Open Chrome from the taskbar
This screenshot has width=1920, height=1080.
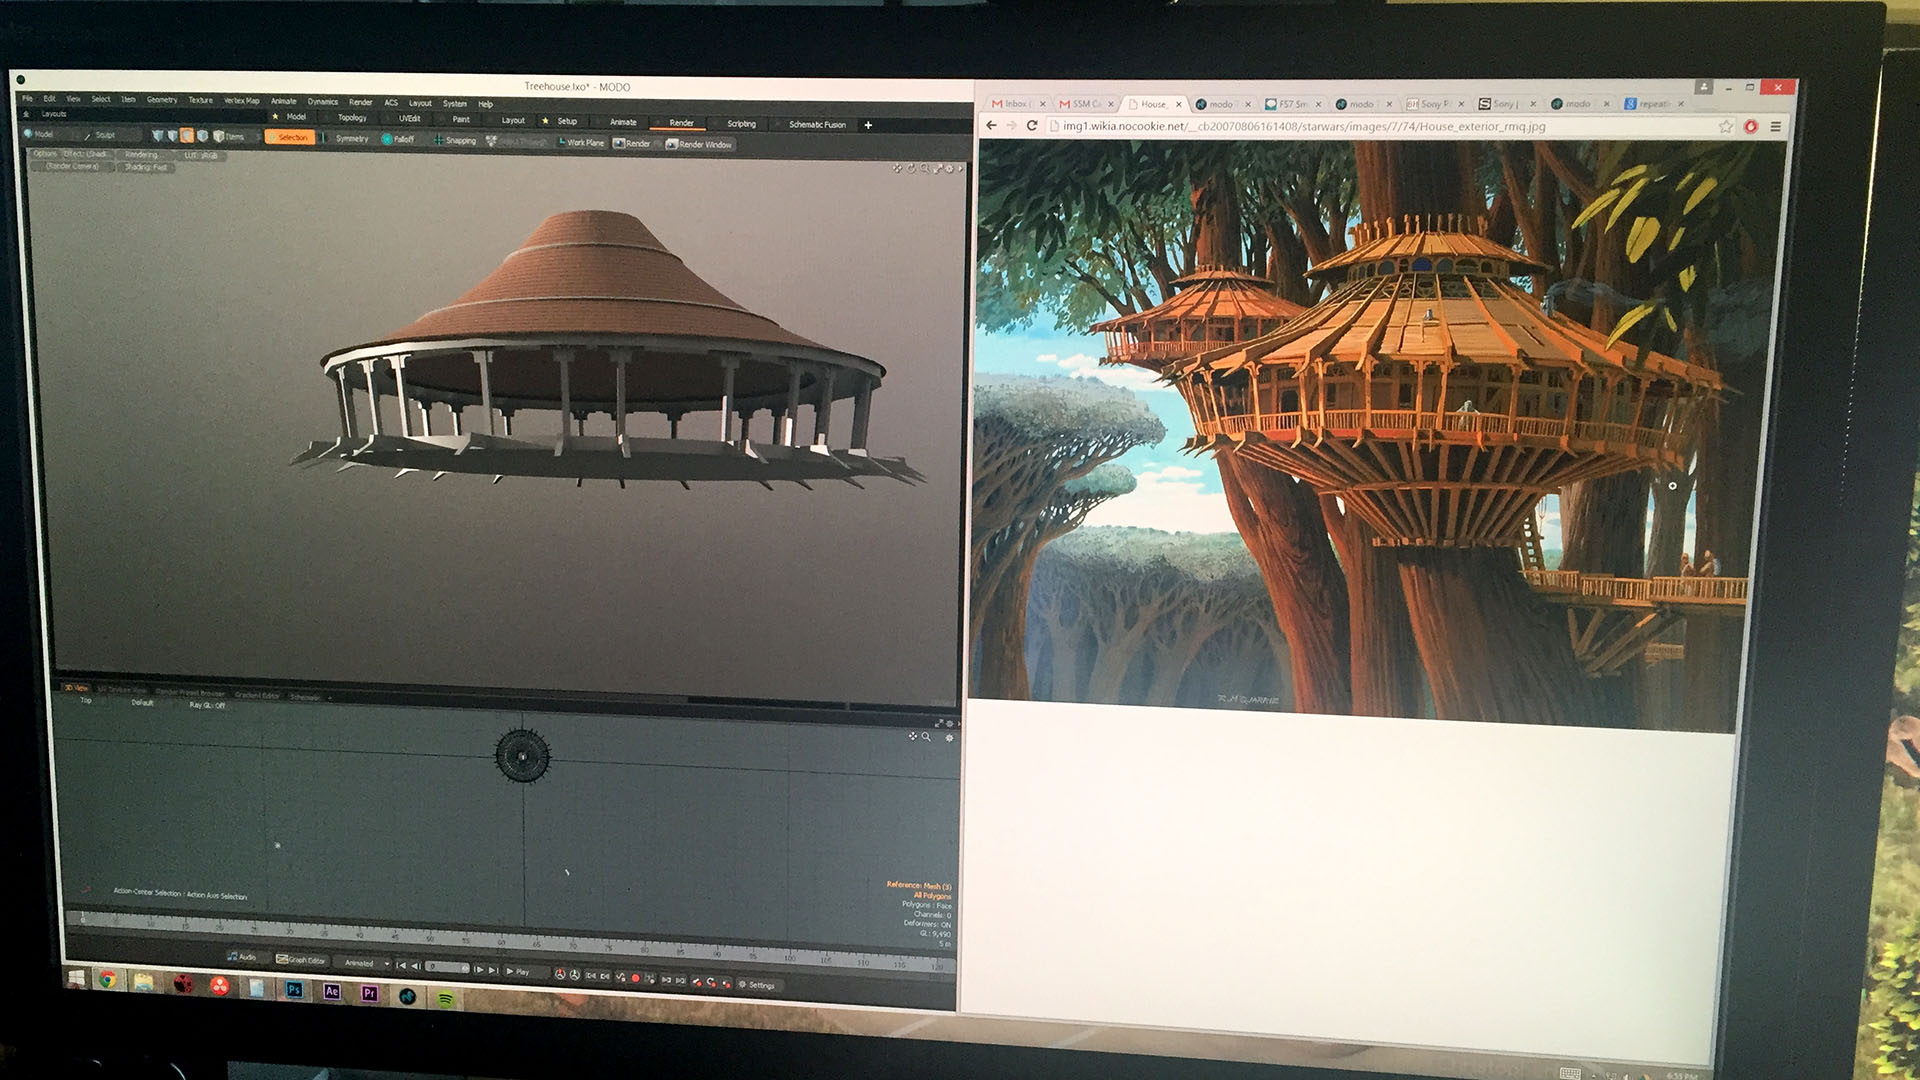(x=107, y=979)
